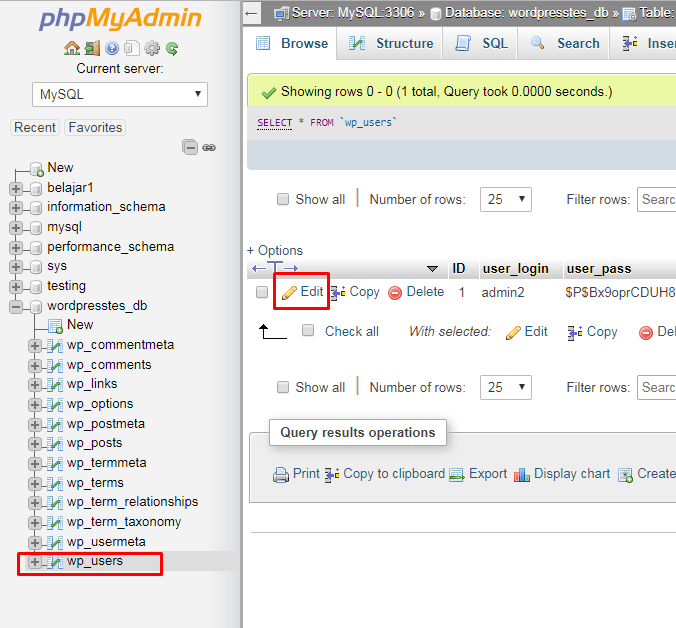Open the Recent tables tab
Image resolution: width=676 pixels, height=628 pixels.
coord(35,128)
